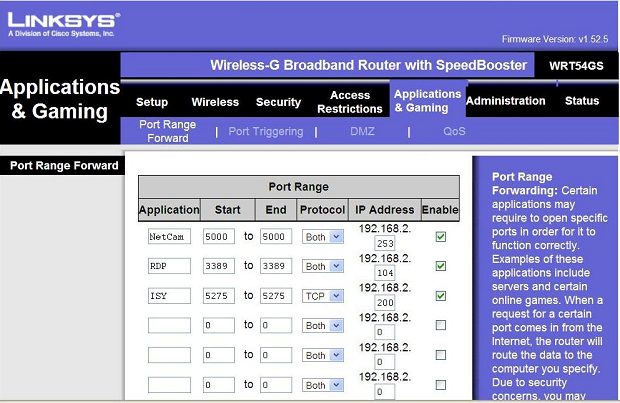Open protocol dropdown for NetCam row
Image resolution: width=620 pixels, height=403 pixels.
[323, 237]
